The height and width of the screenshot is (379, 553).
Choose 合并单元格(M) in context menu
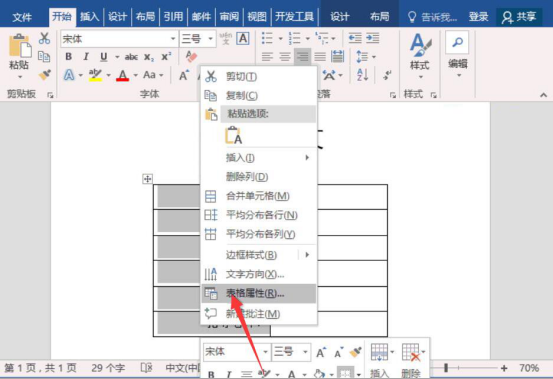(x=259, y=196)
